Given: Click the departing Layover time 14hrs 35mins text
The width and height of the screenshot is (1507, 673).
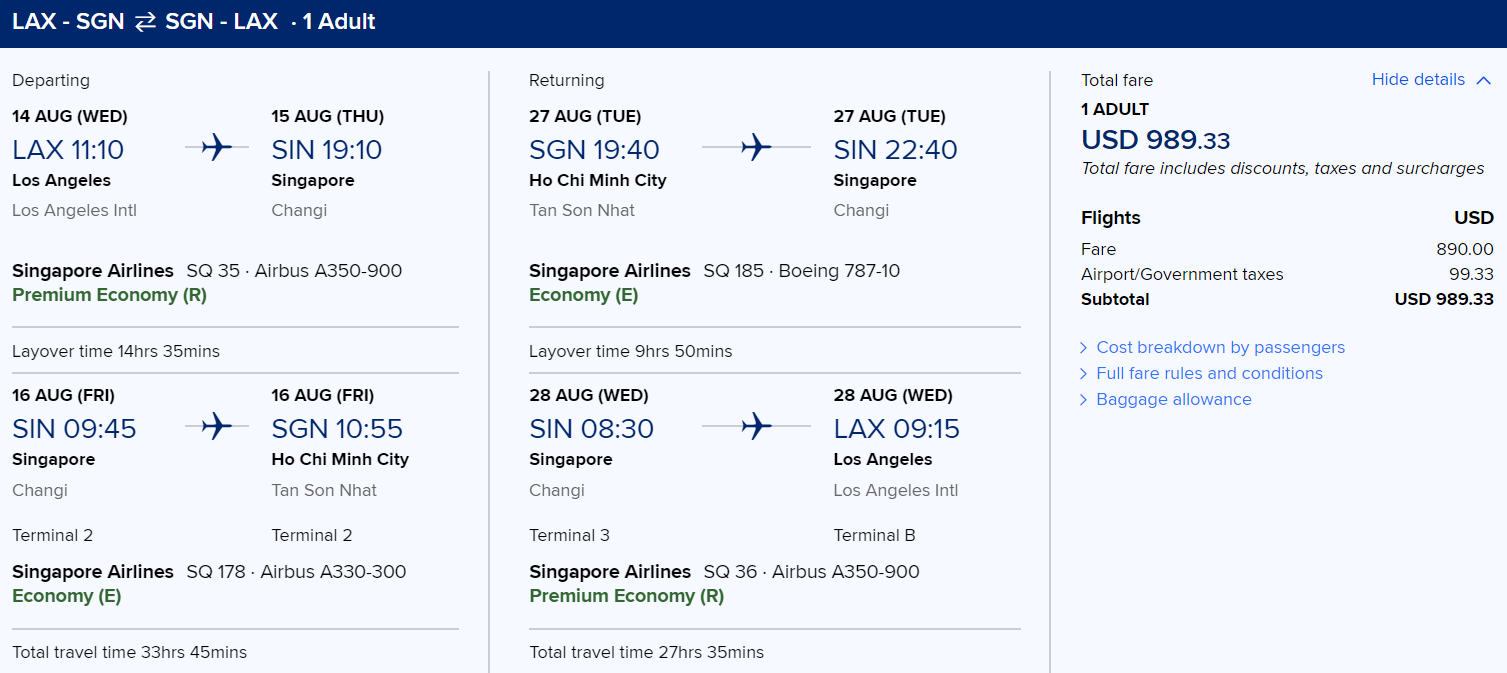Looking at the screenshot, I should (x=116, y=351).
